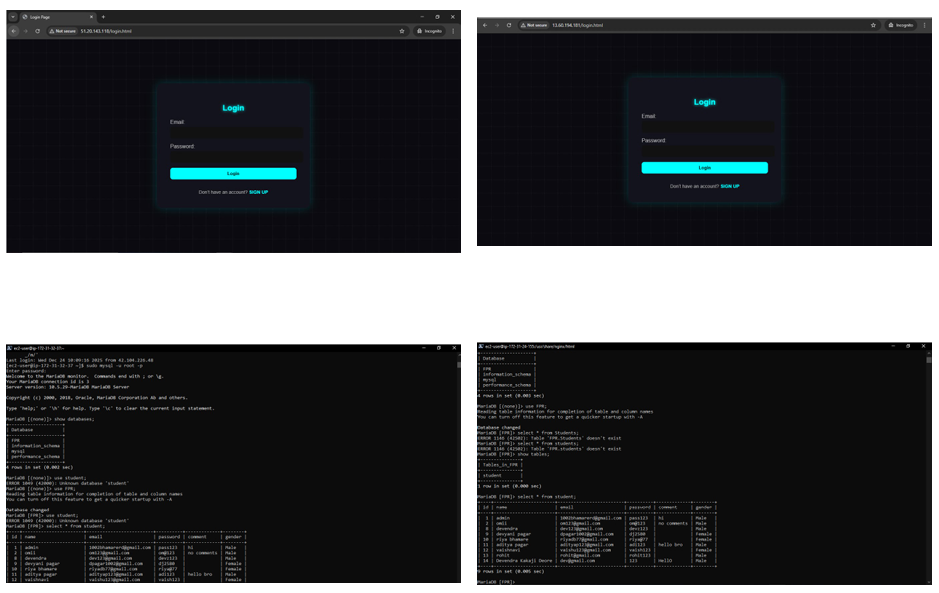Reload the 51.20.143.118 login page
Screen dimensions: 939x593
[x=37, y=31]
